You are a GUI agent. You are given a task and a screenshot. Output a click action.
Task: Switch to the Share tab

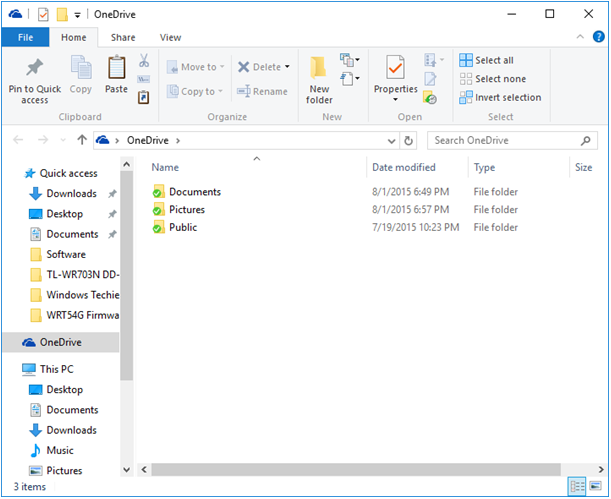coord(123,38)
